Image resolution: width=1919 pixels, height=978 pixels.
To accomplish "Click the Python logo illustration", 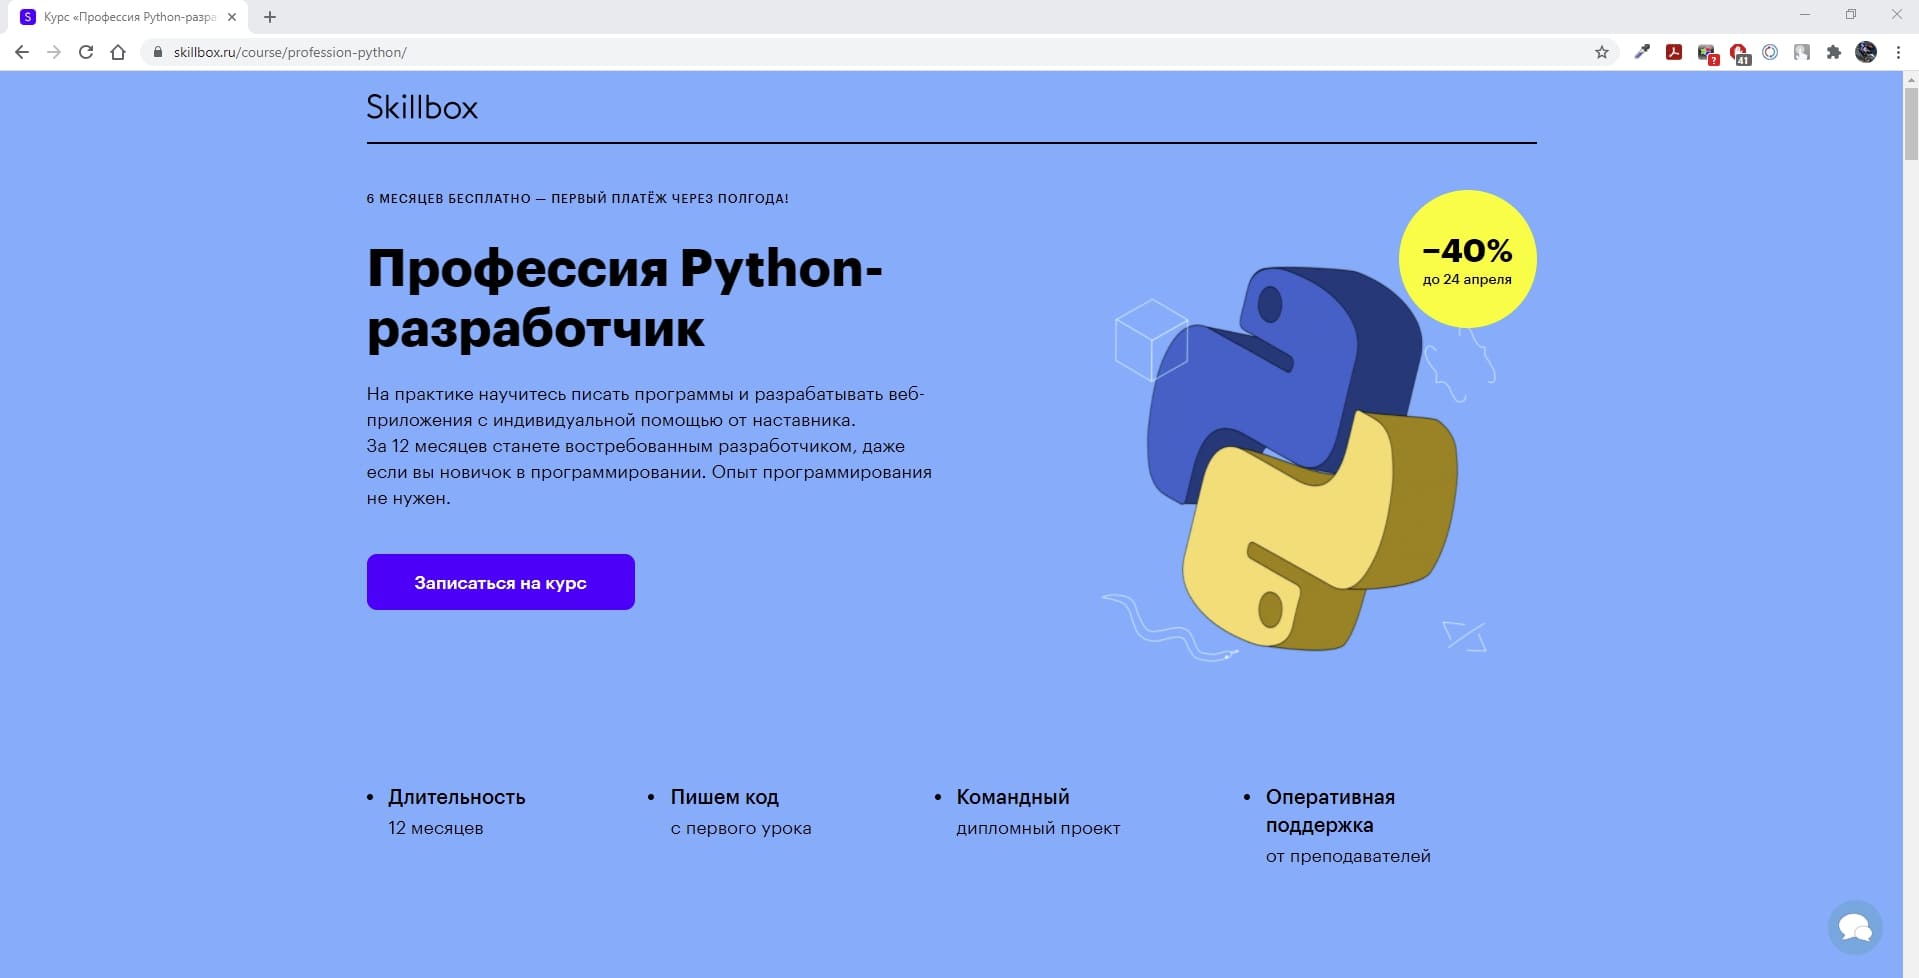I will click(x=1303, y=458).
